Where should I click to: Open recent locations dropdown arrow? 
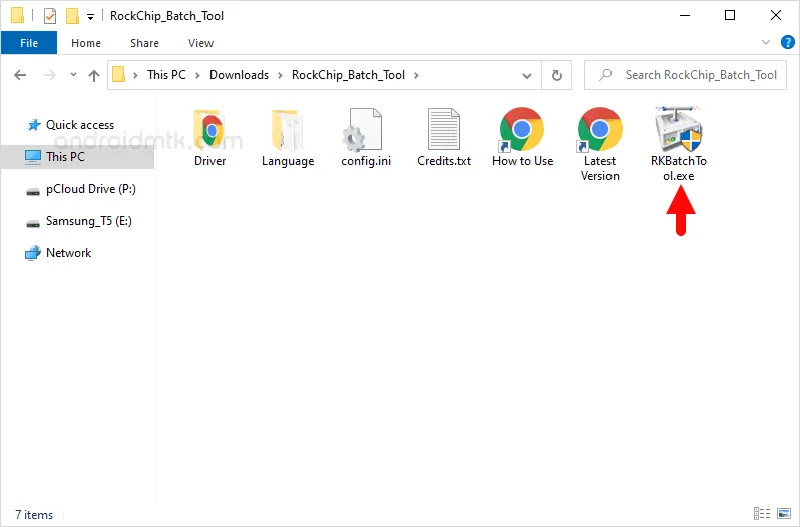pyautogui.click(x=73, y=75)
